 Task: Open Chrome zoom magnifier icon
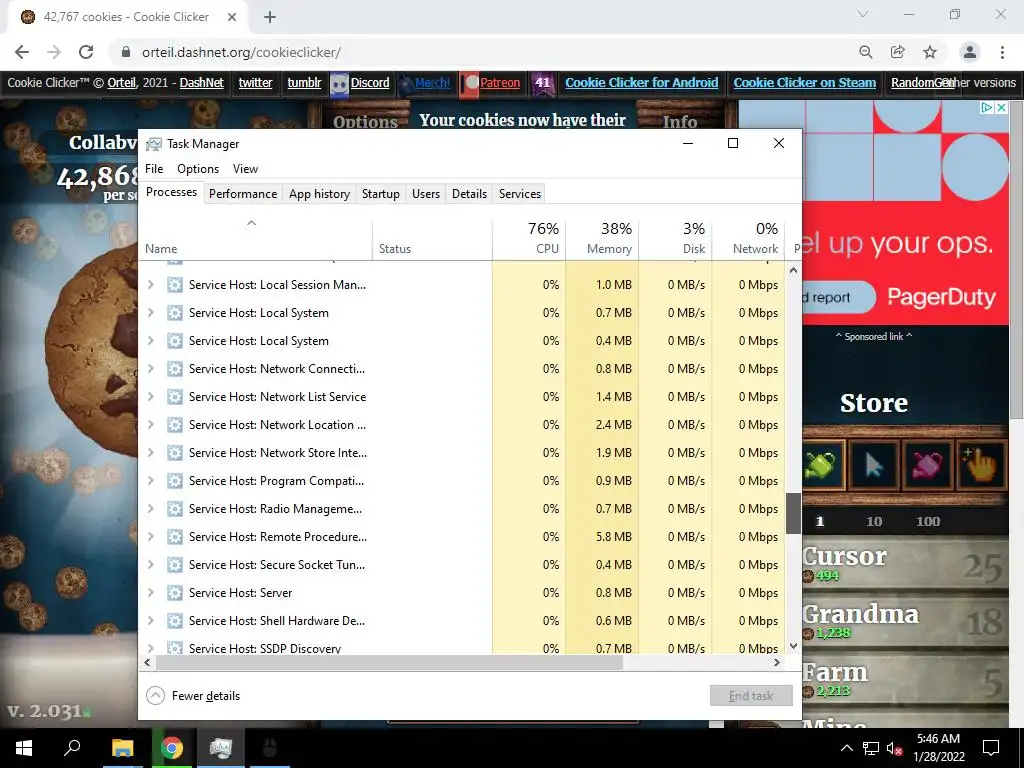(x=866, y=52)
